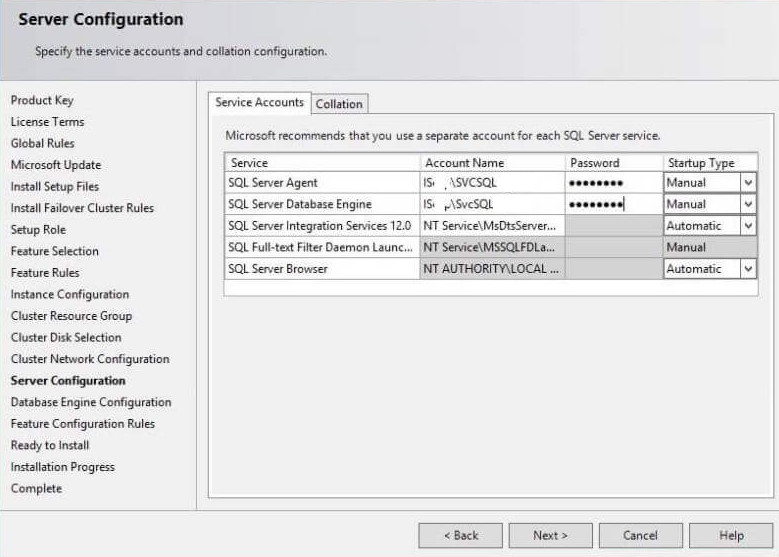
Task: Click the Account Name column header
Action: (464, 163)
